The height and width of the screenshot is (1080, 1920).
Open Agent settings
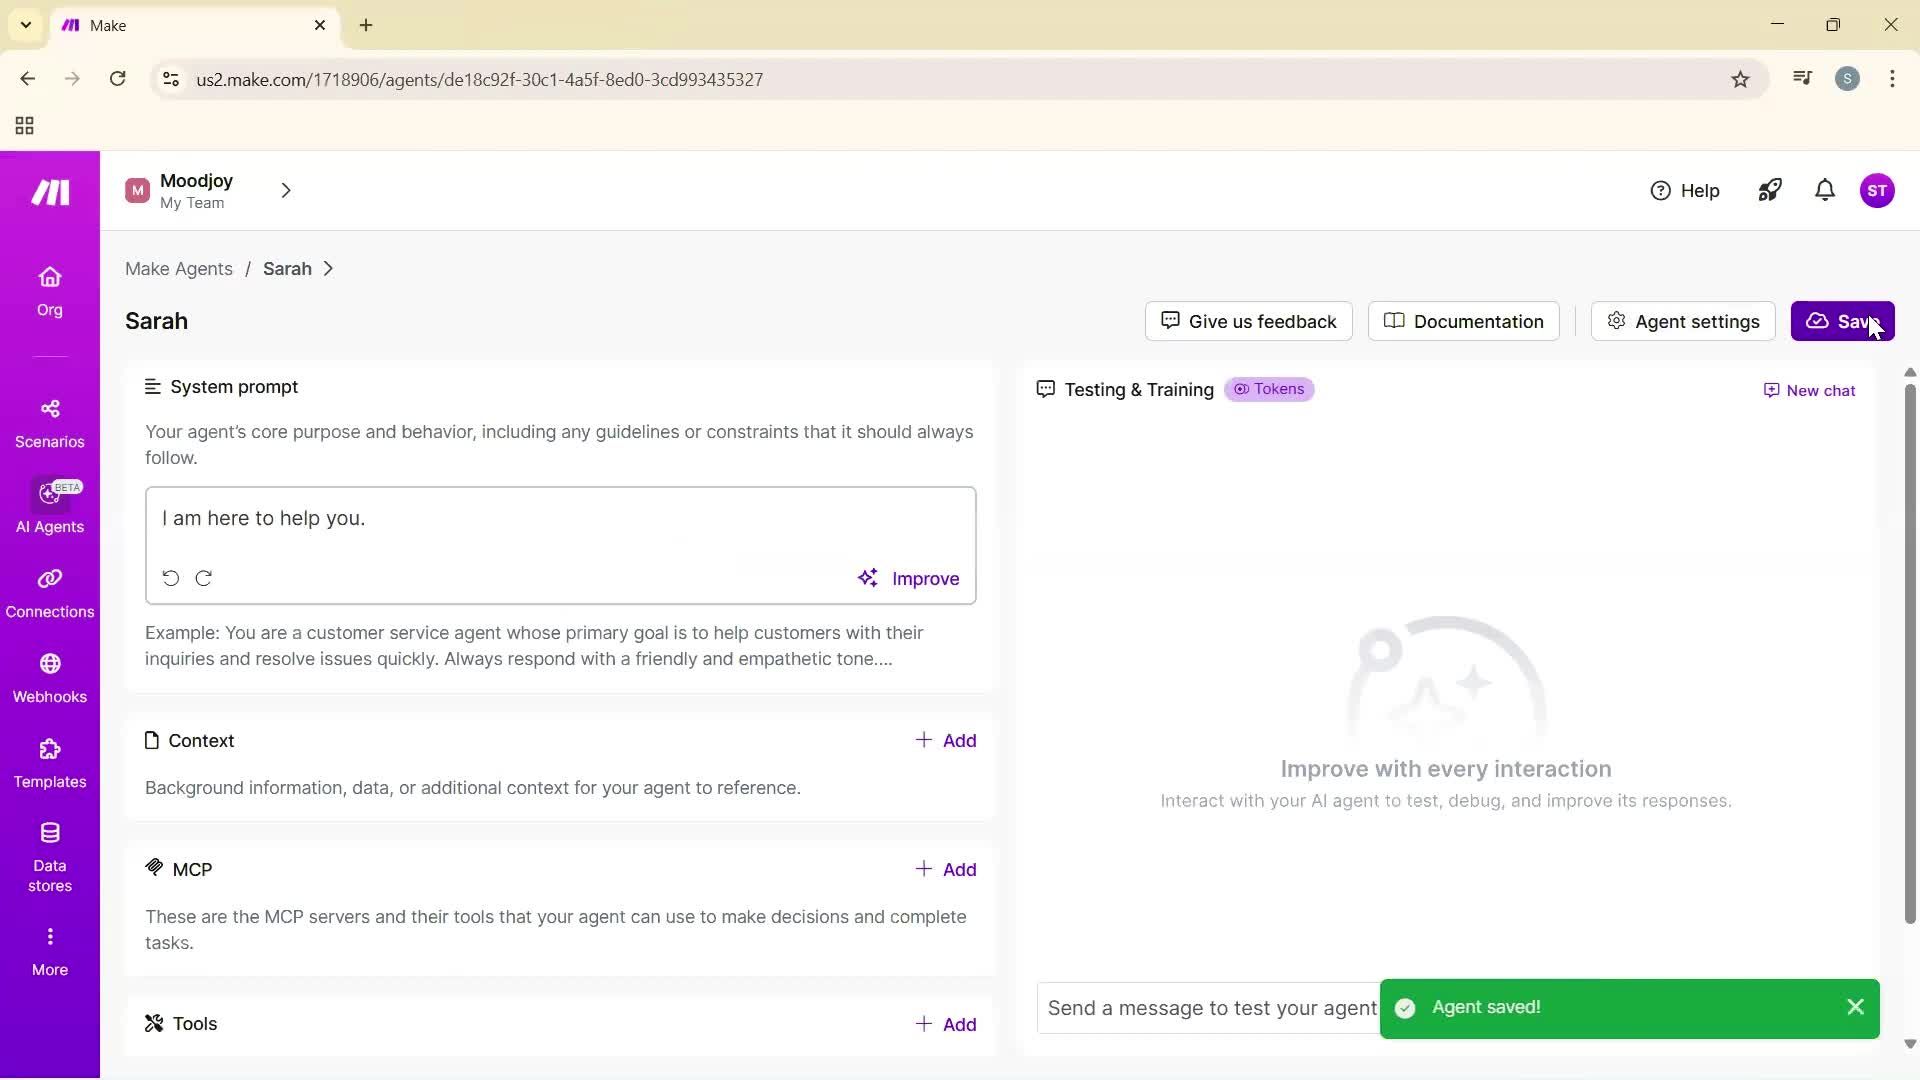pyautogui.click(x=1682, y=321)
